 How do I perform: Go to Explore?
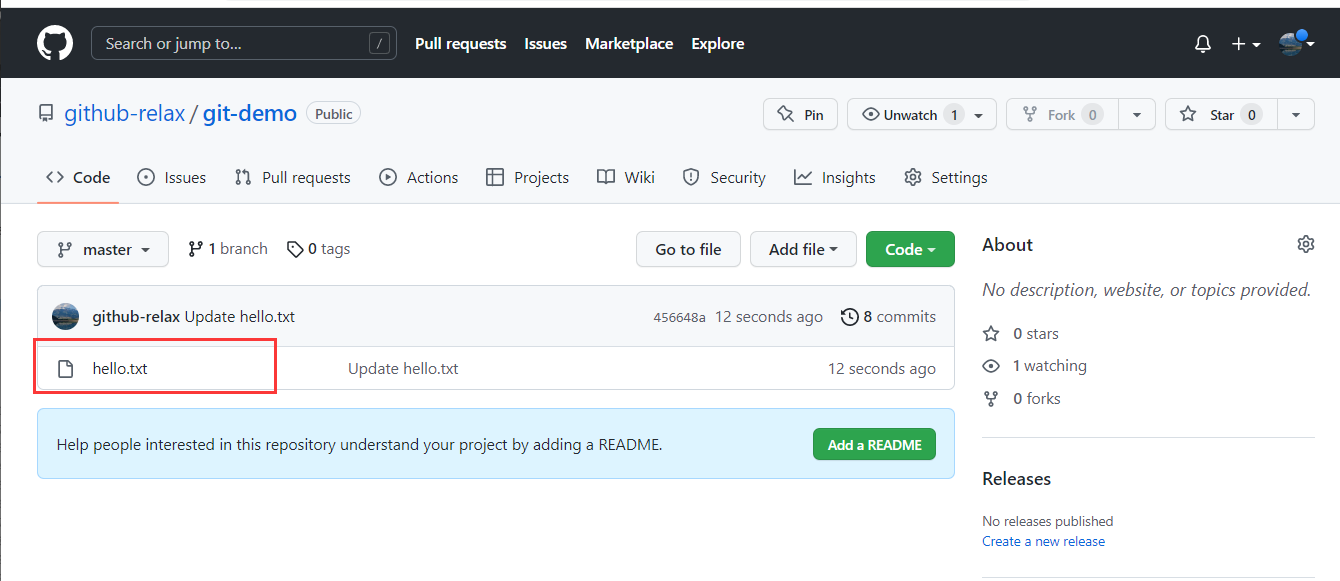point(717,44)
